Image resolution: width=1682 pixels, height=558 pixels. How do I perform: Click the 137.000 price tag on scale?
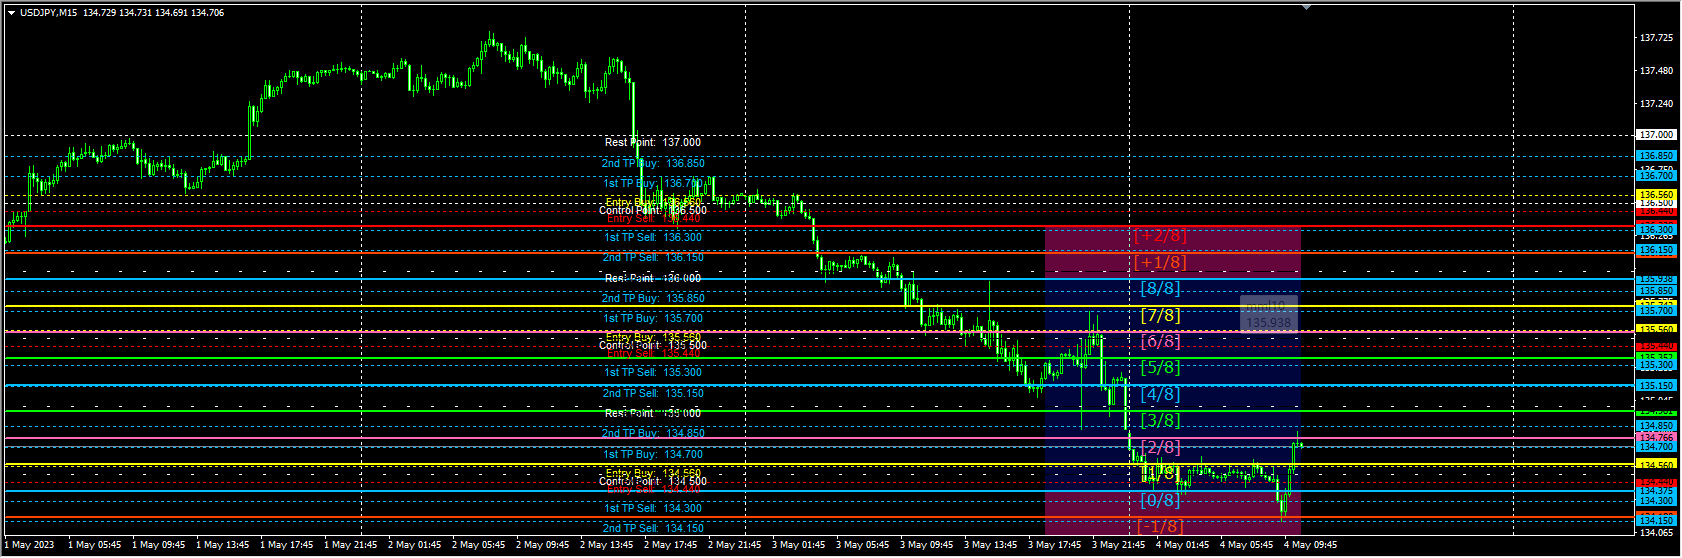point(1656,135)
